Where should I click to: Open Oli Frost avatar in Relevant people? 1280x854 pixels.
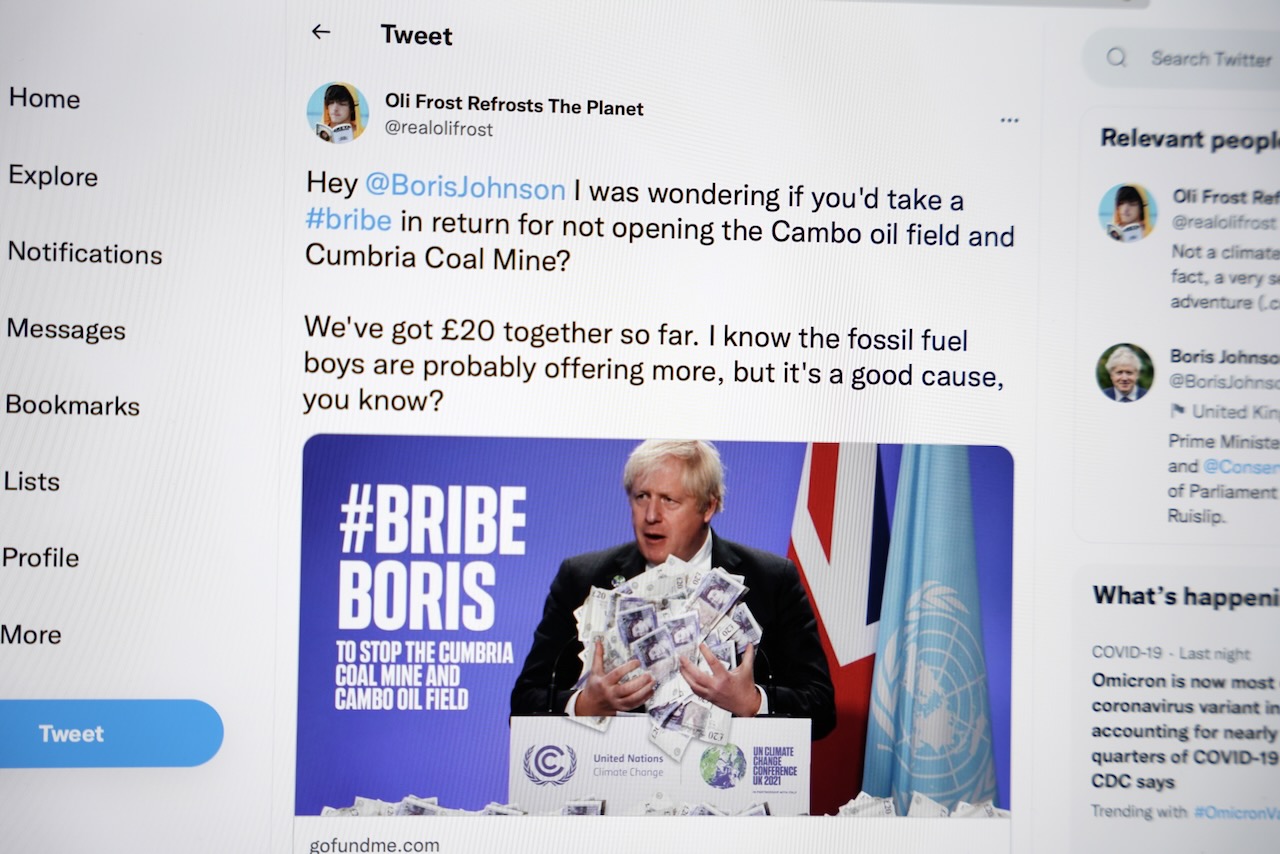[x=1128, y=212]
